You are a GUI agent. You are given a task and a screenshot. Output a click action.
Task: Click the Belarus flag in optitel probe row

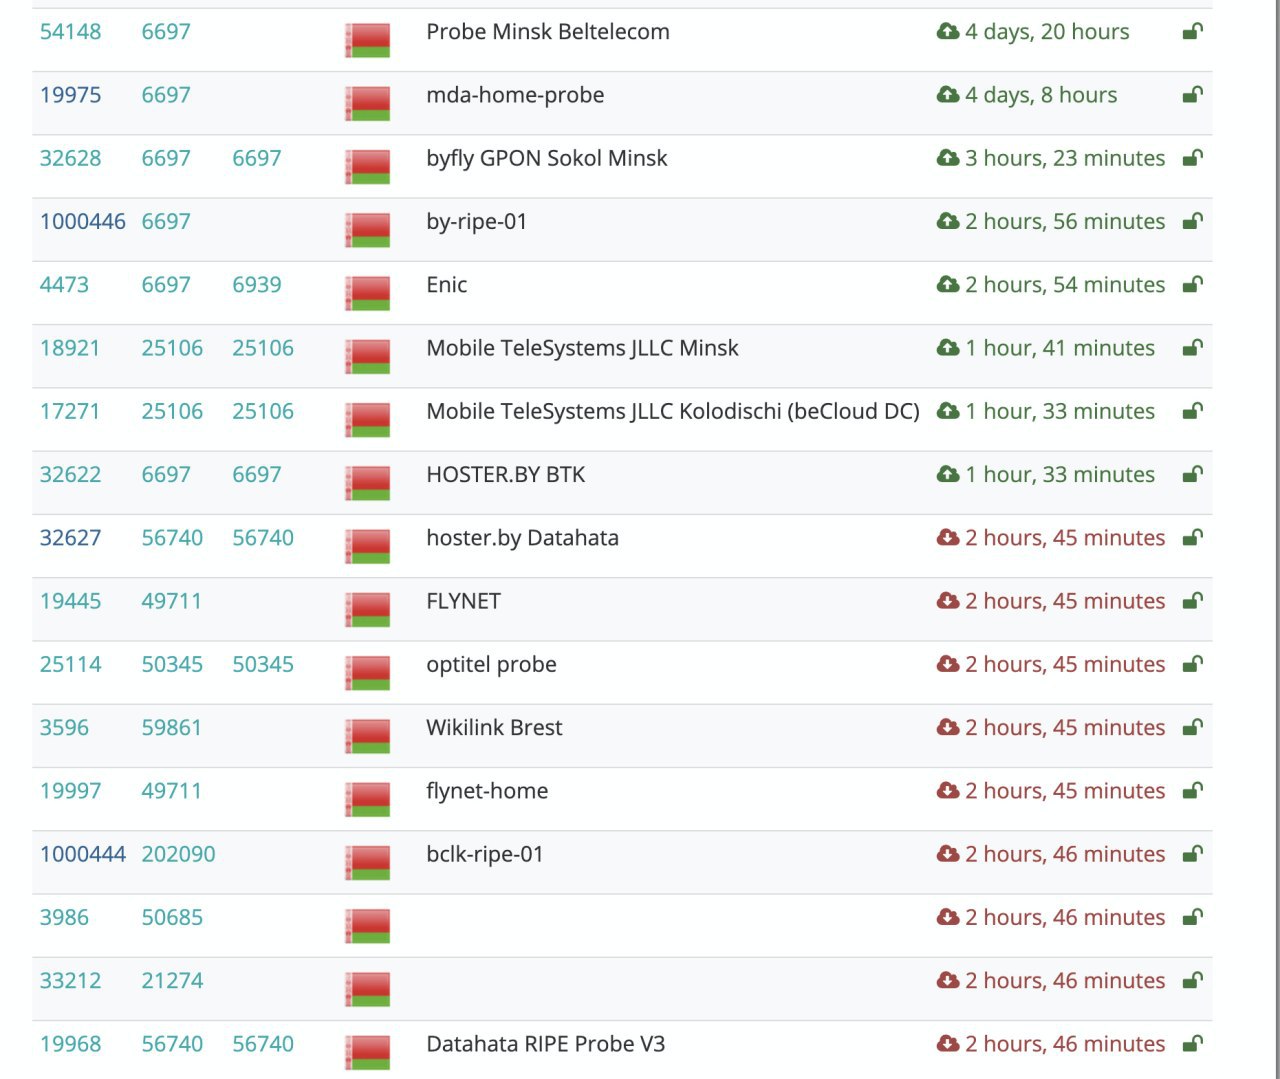[x=367, y=673]
